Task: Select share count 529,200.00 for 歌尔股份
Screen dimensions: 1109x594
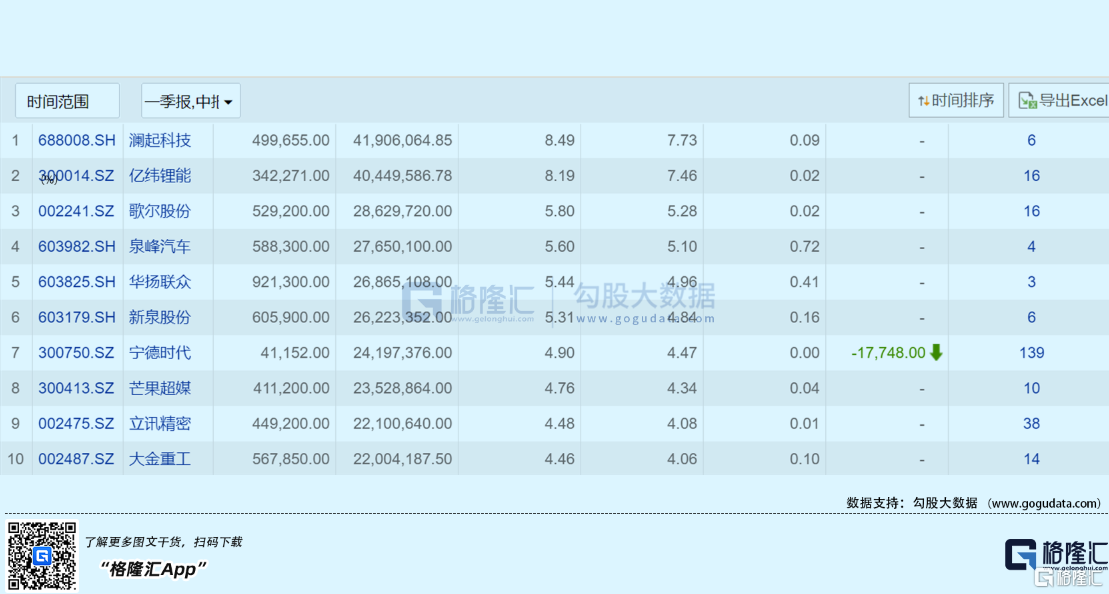Action: [291, 211]
